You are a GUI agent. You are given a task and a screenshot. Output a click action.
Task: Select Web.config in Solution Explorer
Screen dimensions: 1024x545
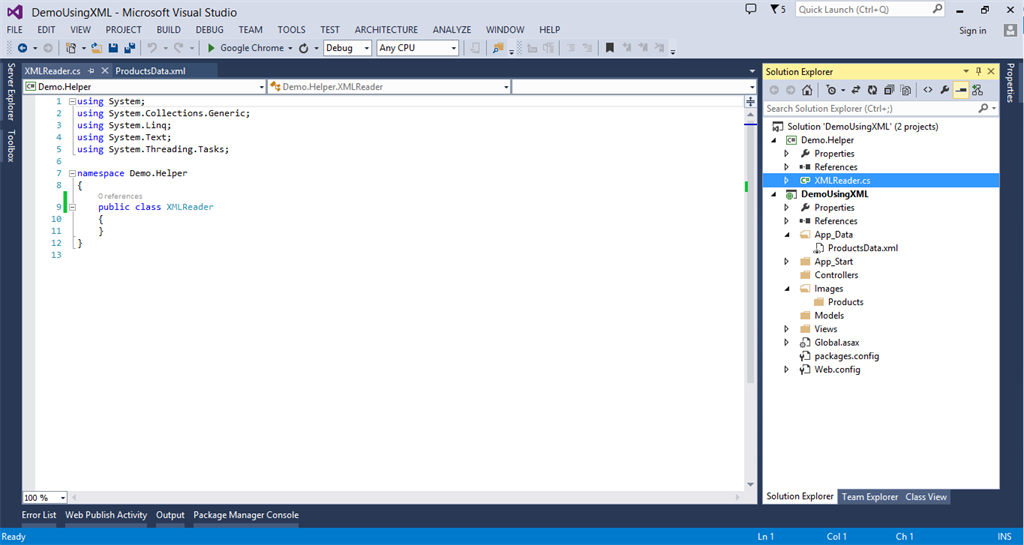tap(837, 369)
